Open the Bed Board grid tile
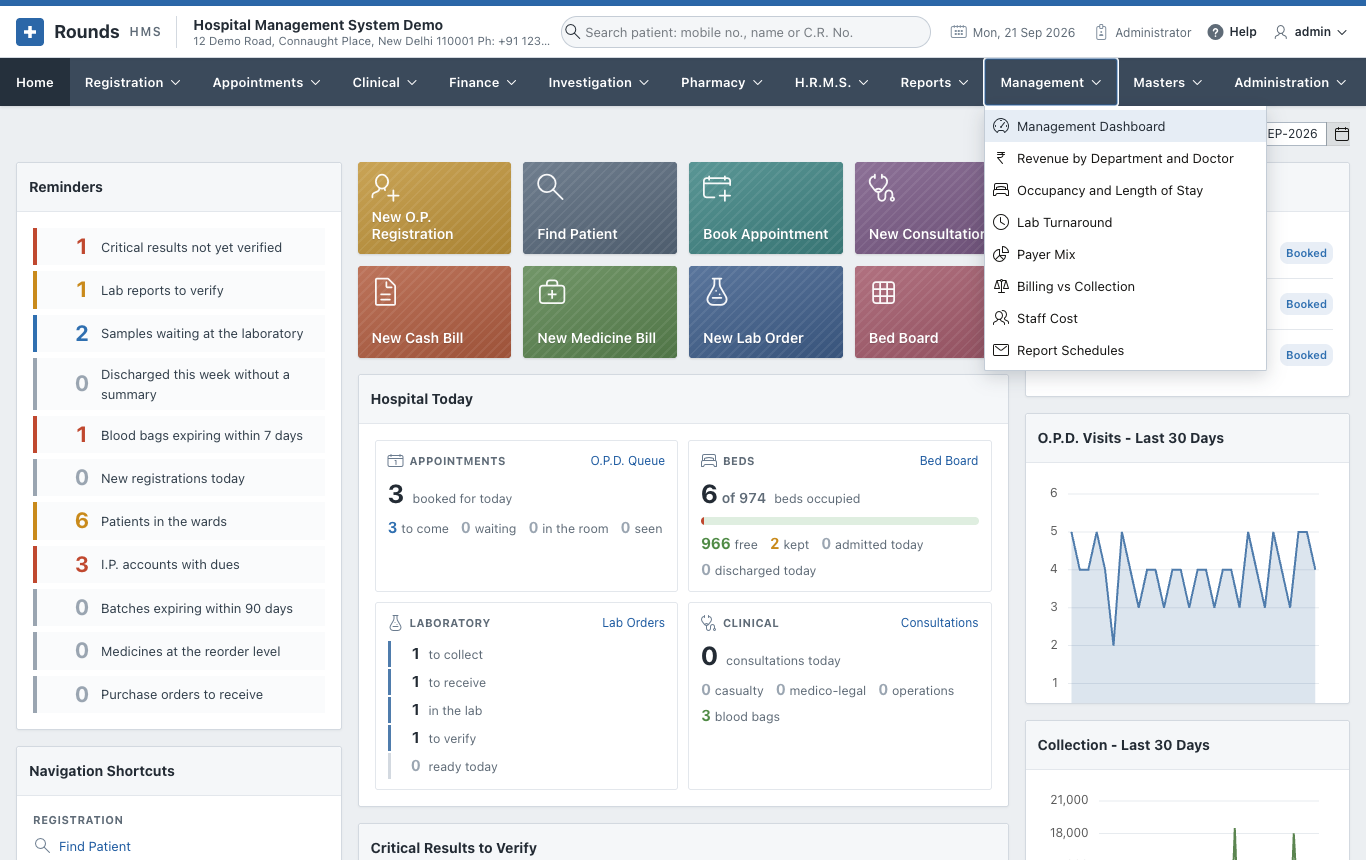Viewport: 1366px width, 860px height. 920,312
